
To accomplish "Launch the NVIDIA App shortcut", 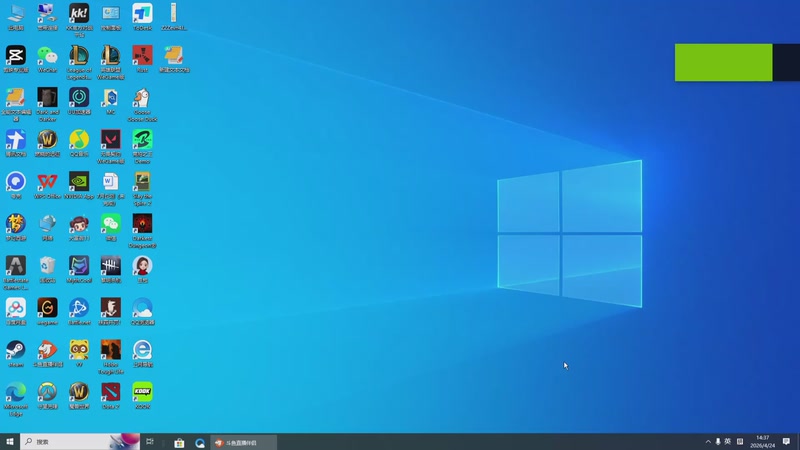I will pyautogui.click(x=79, y=185).
